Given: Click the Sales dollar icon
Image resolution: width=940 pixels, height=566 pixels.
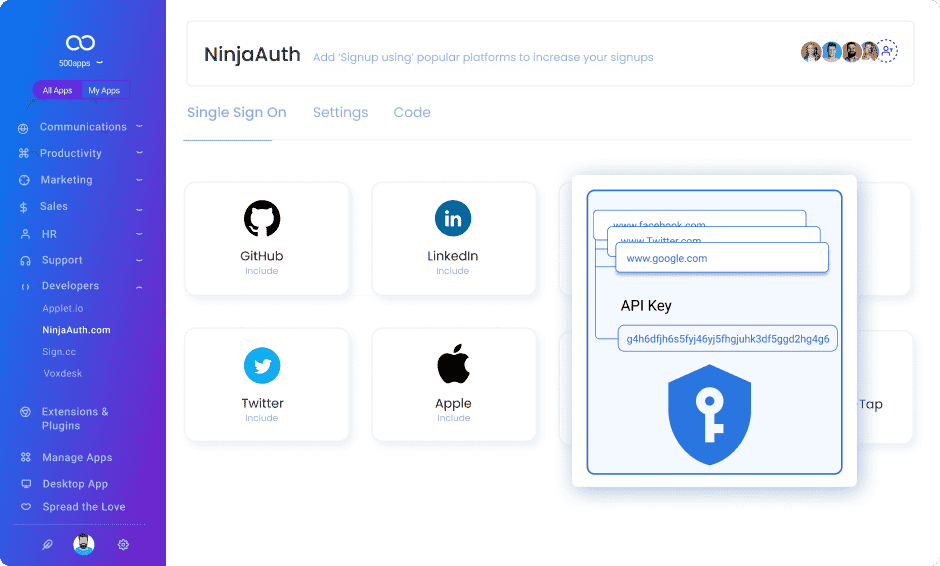Looking at the screenshot, I should [x=23, y=207].
